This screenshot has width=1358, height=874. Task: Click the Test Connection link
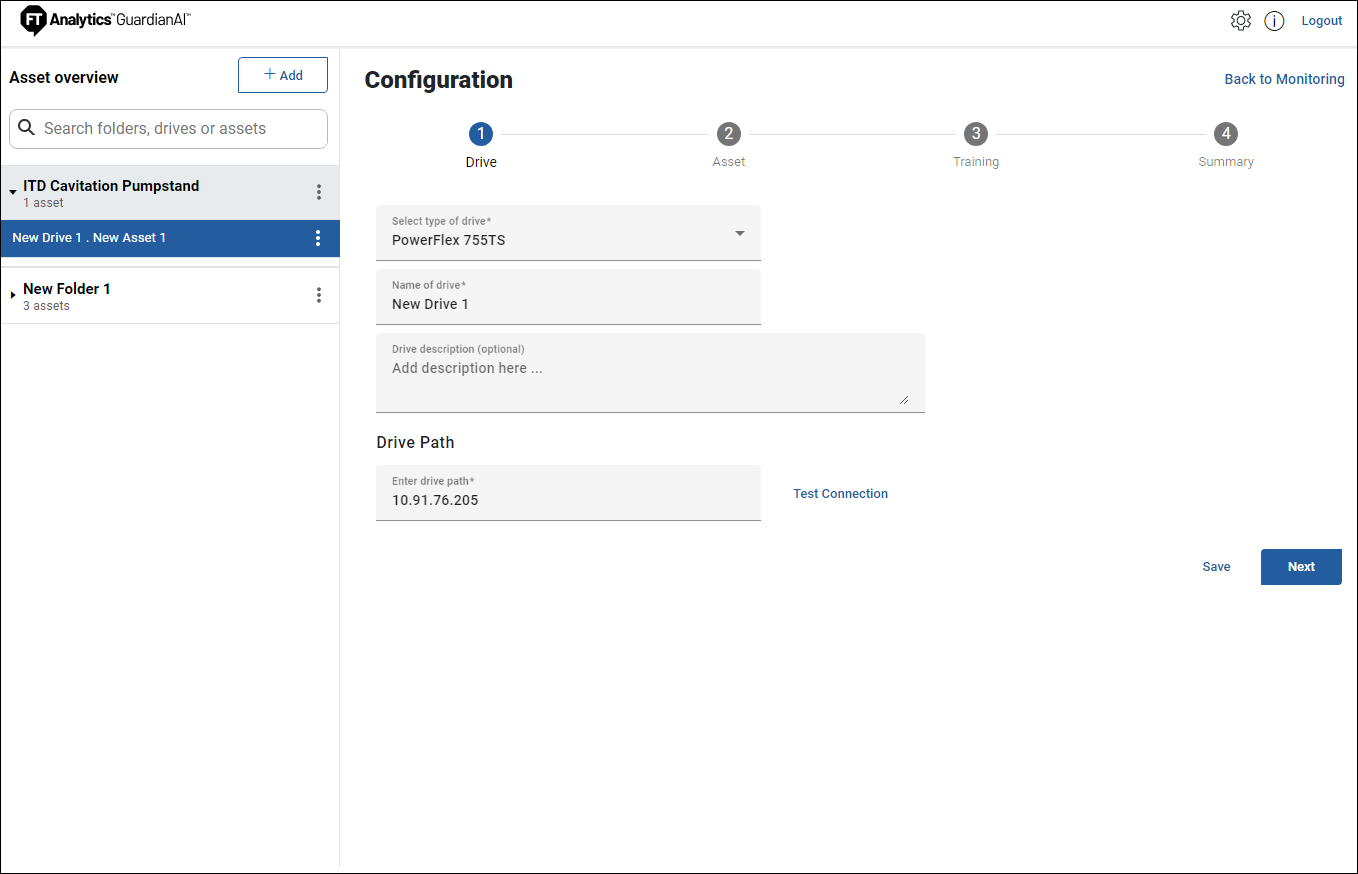pos(840,494)
